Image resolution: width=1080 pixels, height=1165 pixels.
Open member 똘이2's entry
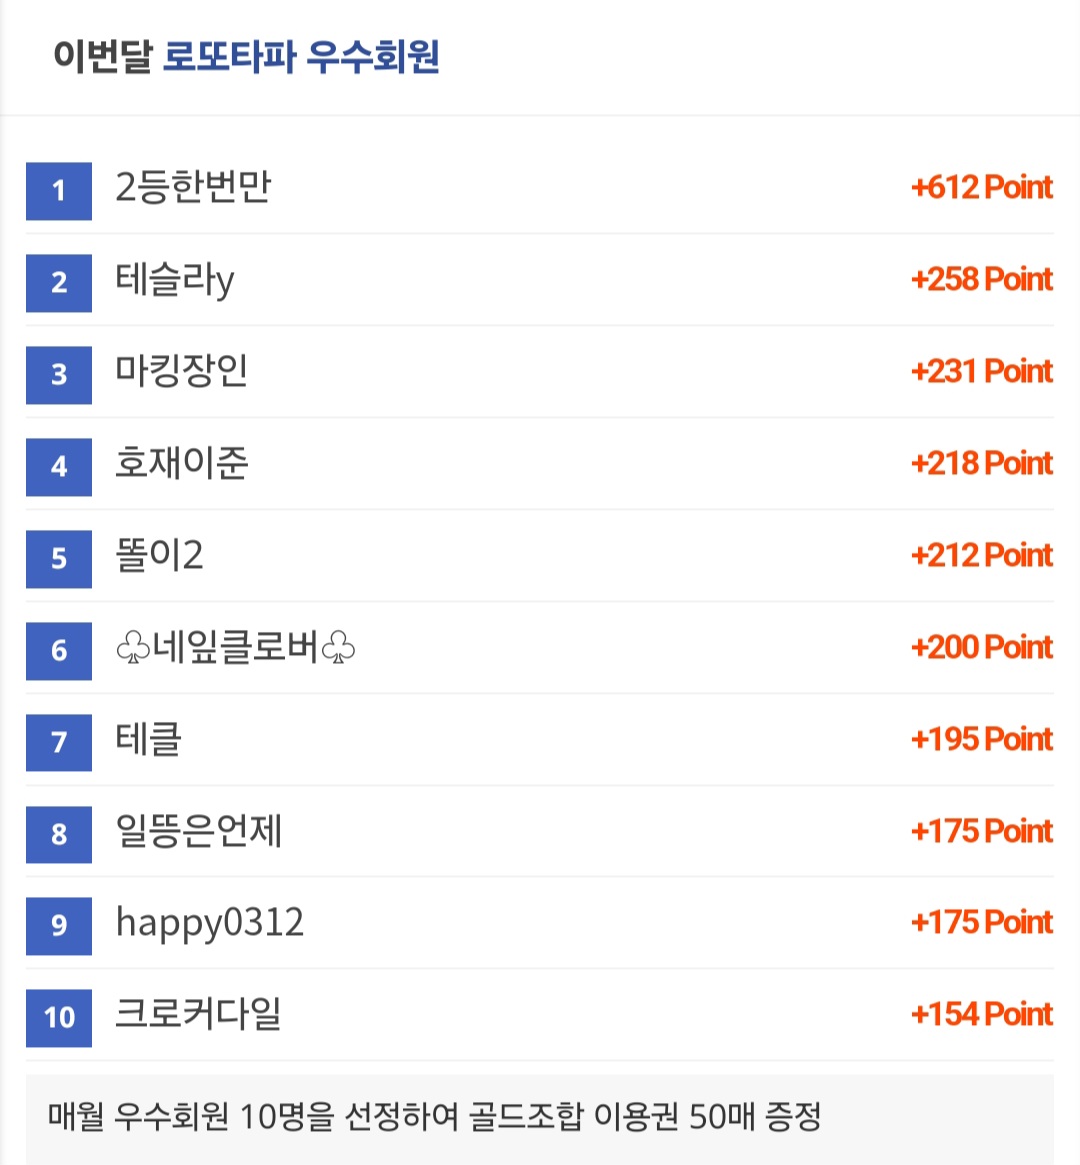[x=159, y=555]
